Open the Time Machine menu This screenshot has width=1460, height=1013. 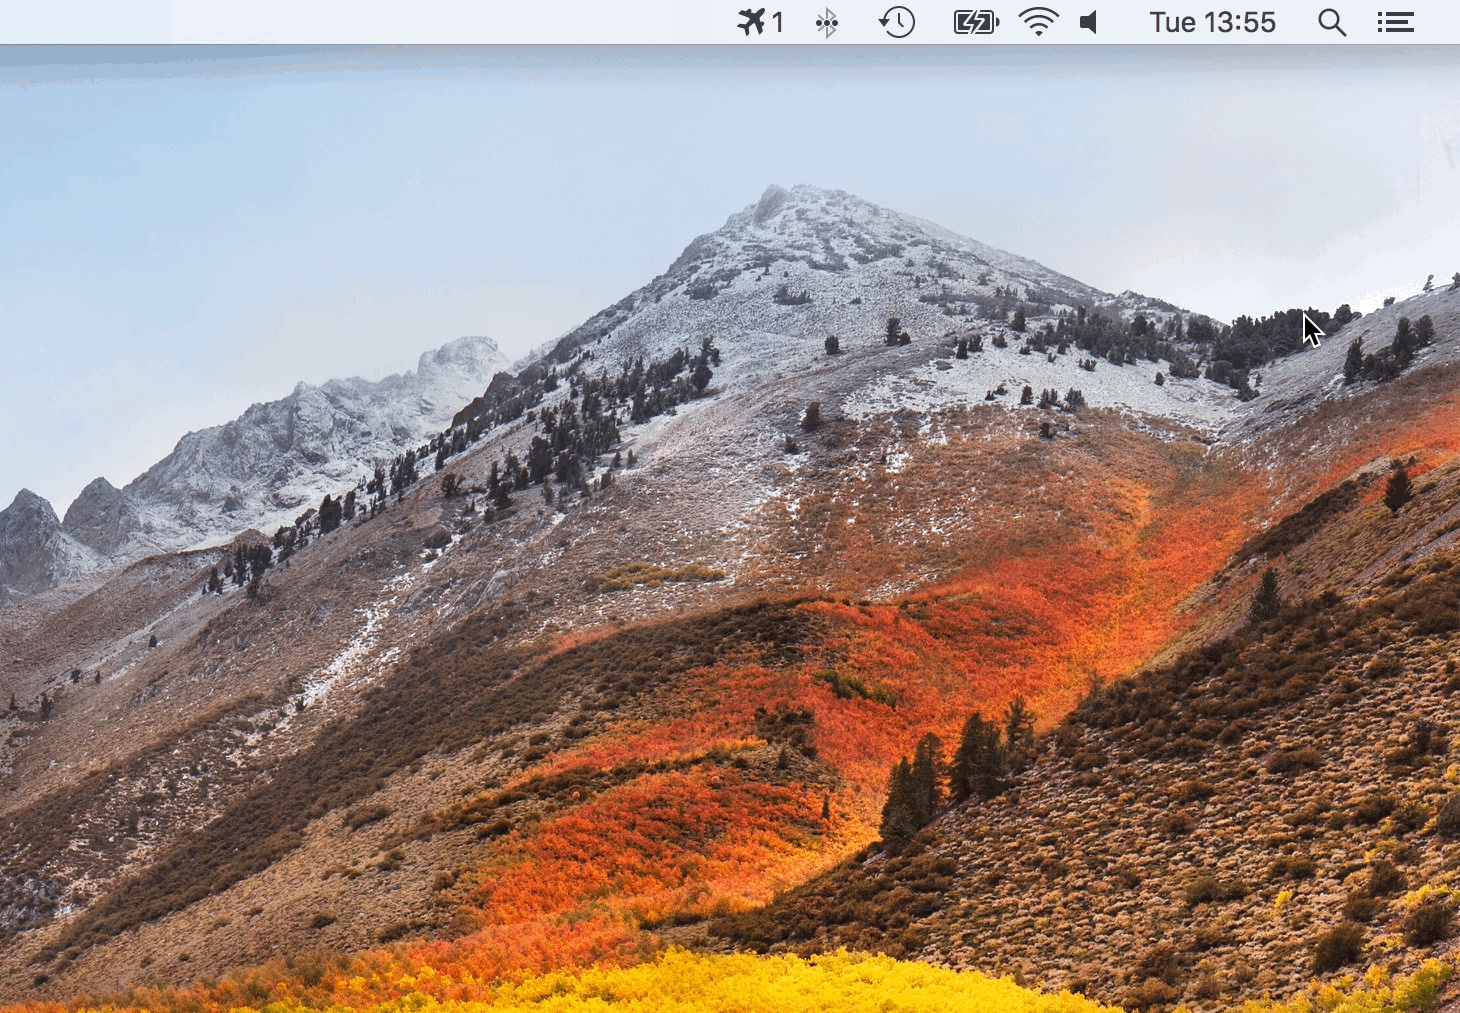(x=897, y=22)
